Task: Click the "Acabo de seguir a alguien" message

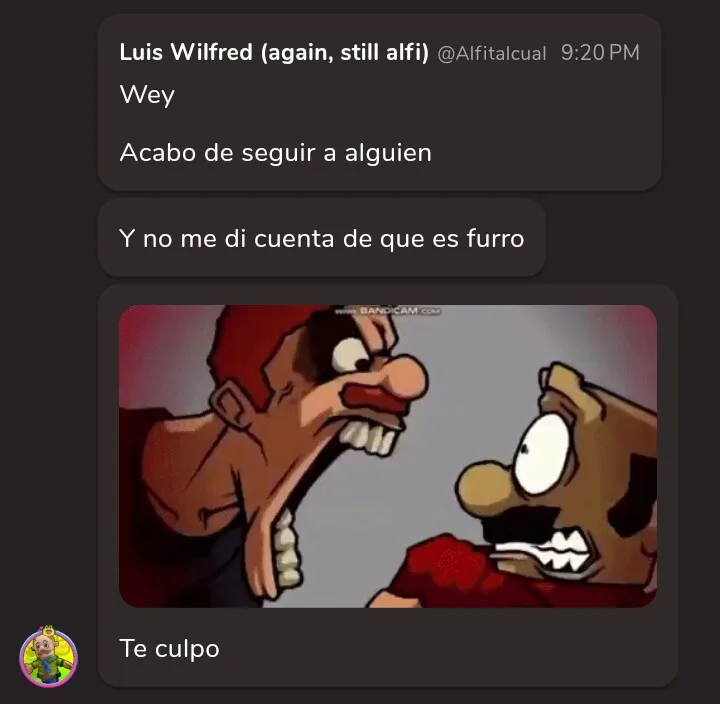Action: [x=276, y=153]
